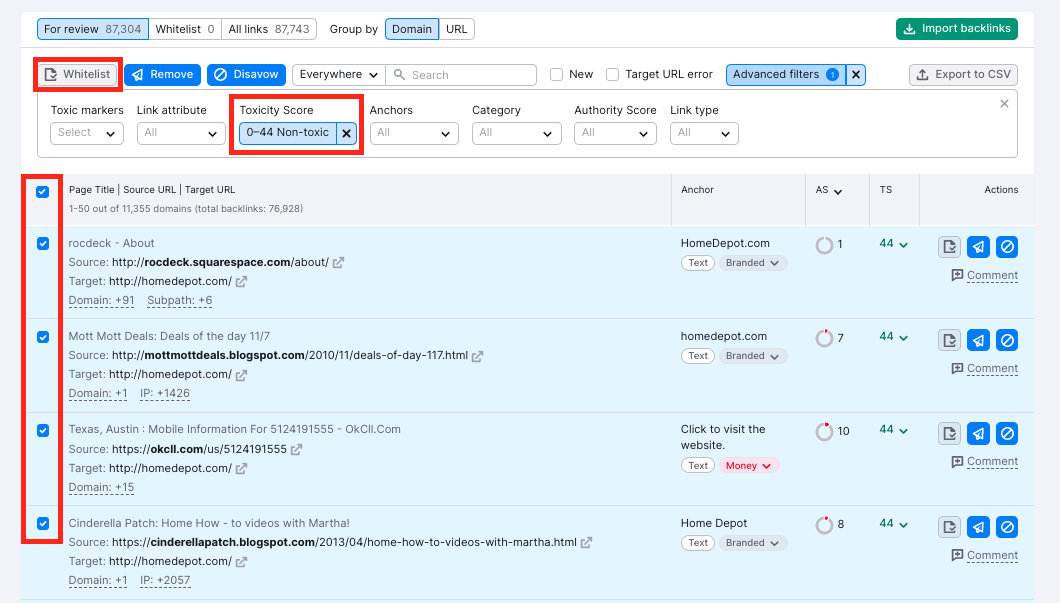
Task: Clear the Advanced filters with X icon
Action: tap(856, 74)
